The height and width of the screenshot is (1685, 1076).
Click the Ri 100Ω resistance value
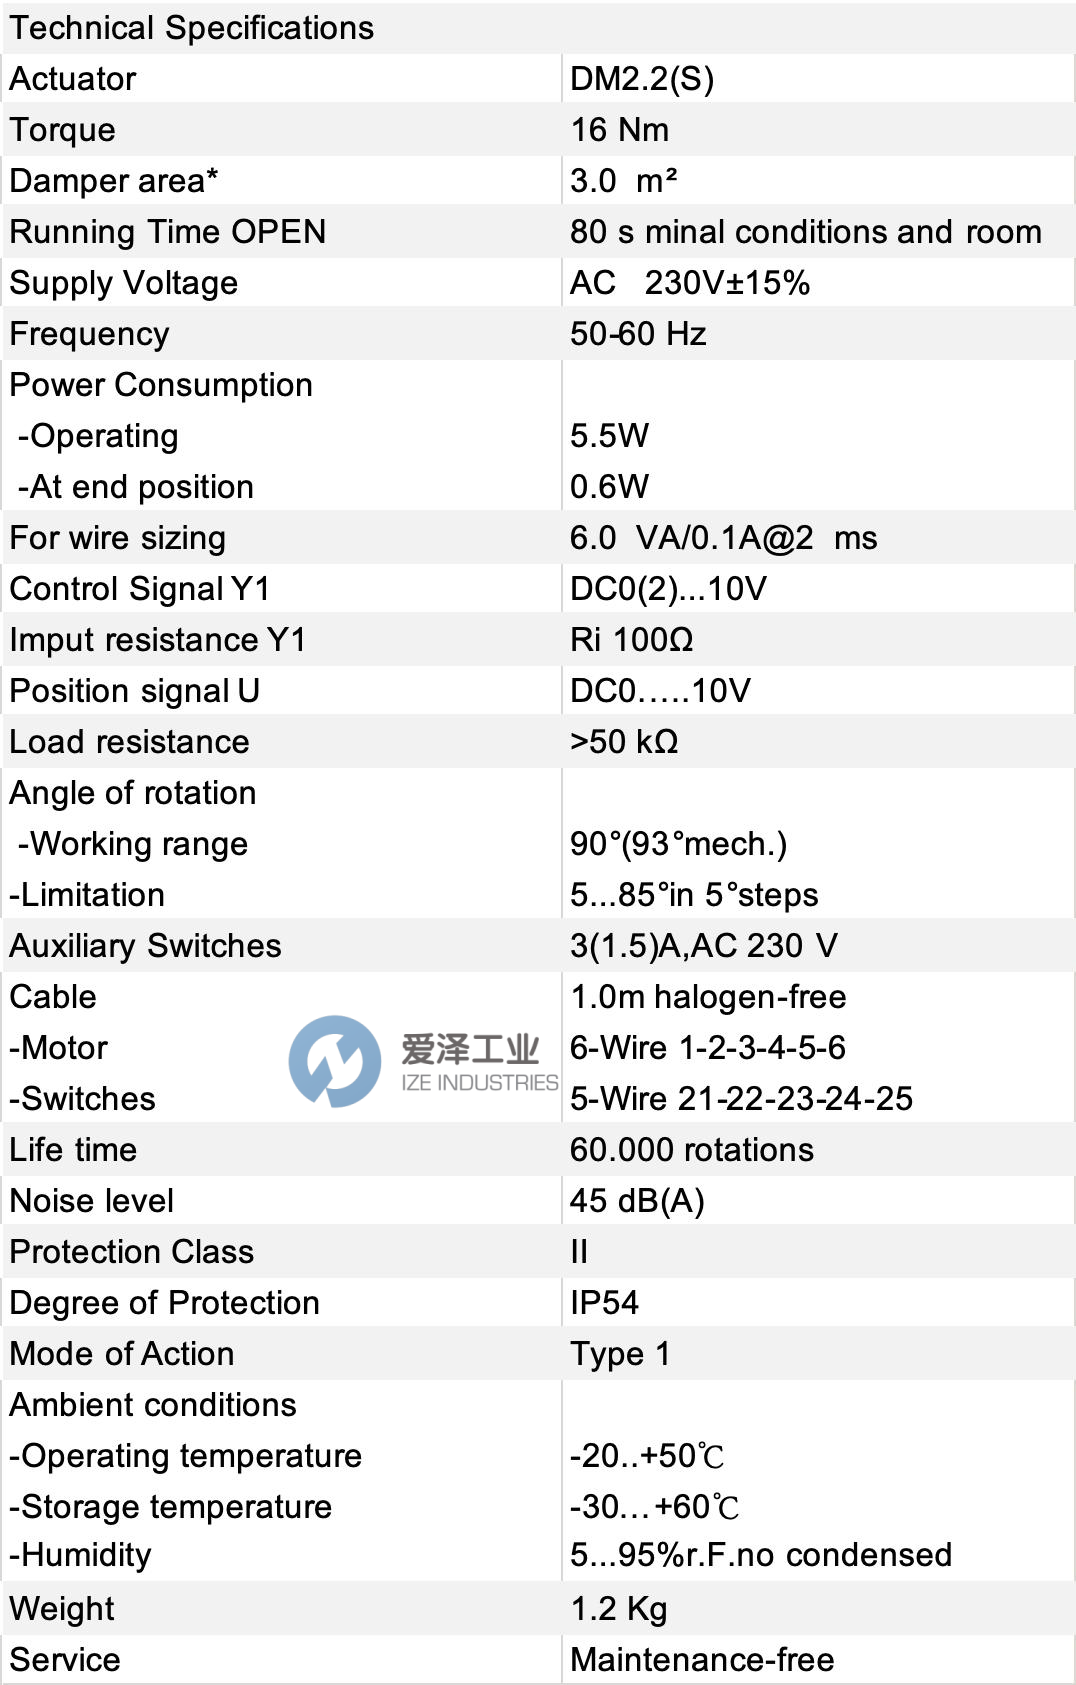631,640
